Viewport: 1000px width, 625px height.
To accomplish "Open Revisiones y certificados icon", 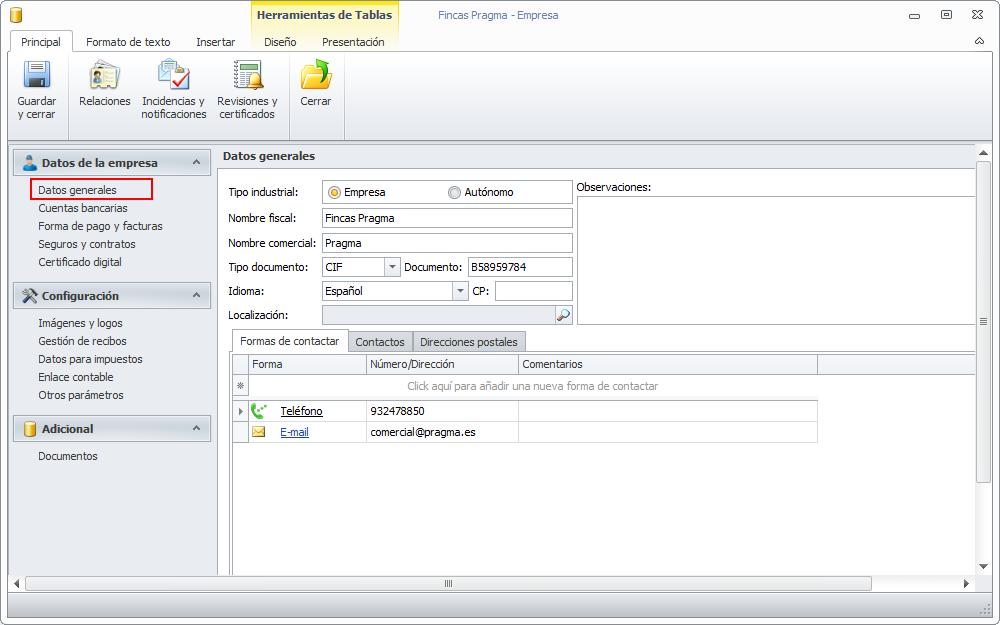I will coord(247,76).
